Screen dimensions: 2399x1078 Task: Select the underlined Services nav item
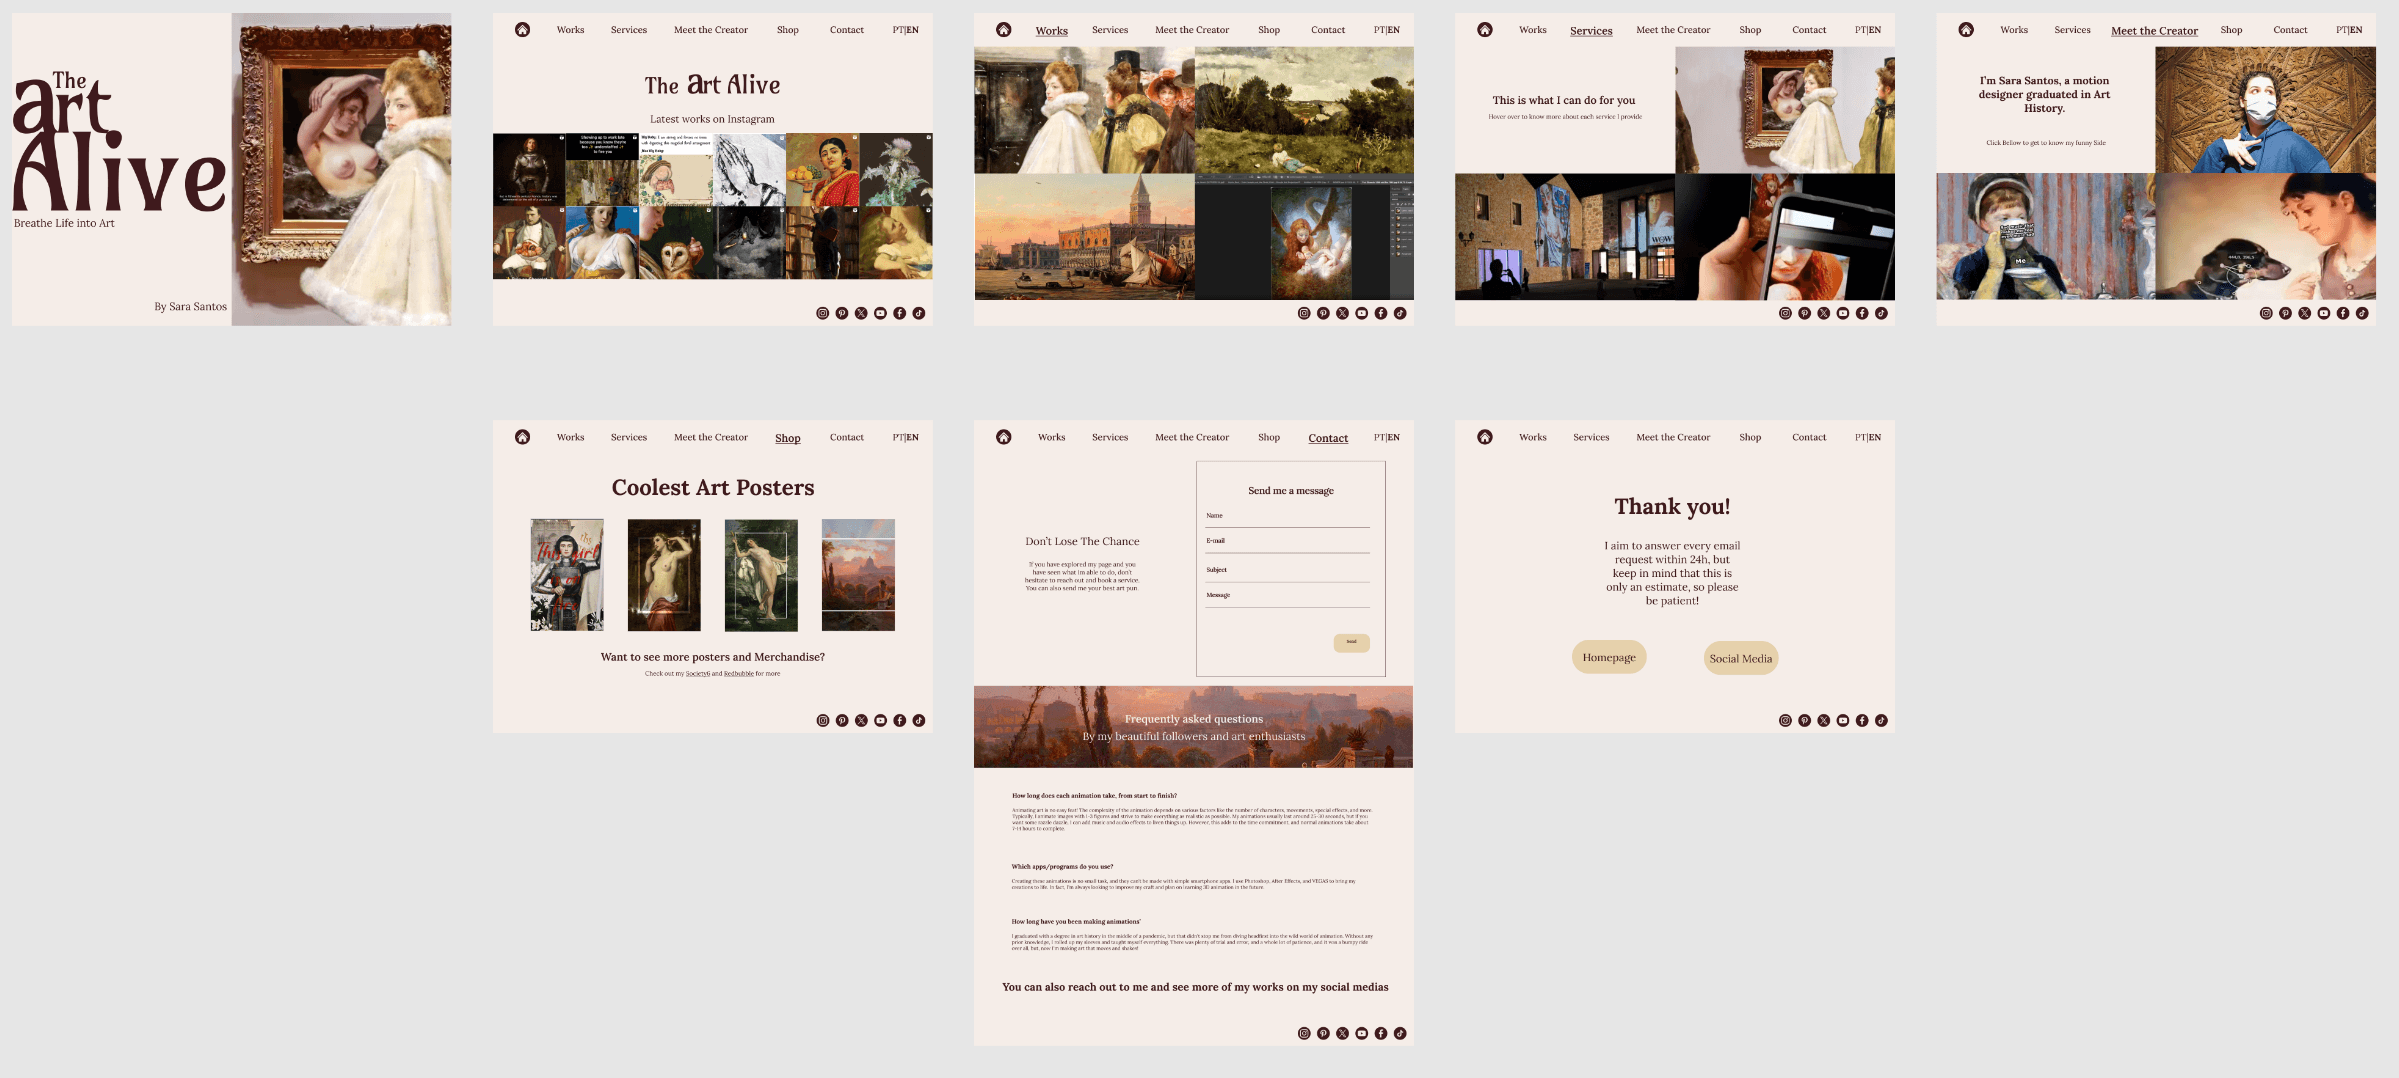(1591, 31)
